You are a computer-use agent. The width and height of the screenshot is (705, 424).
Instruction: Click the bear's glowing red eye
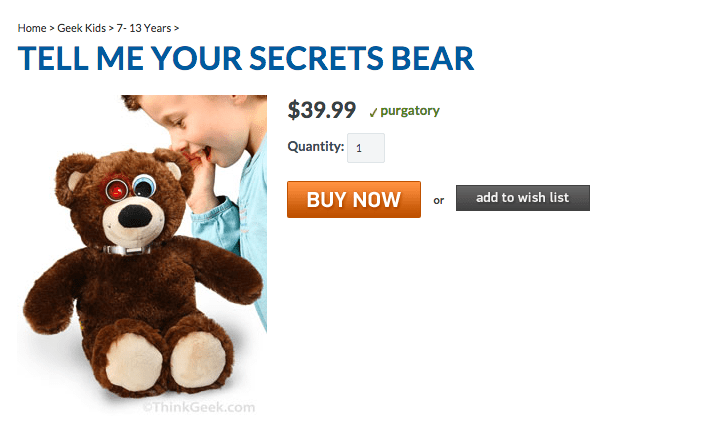pyautogui.click(x=116, y=190)
